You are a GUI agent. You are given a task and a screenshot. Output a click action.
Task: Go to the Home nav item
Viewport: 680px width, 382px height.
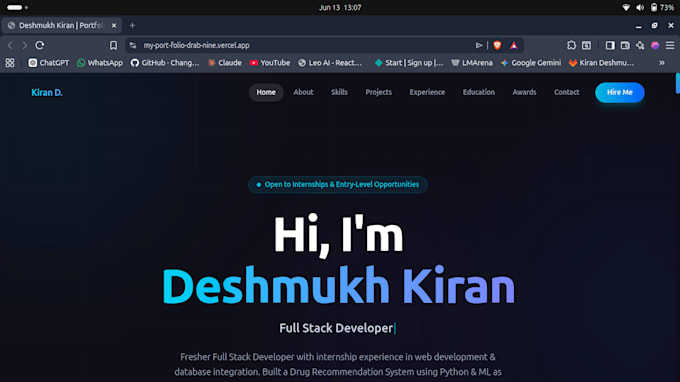tap(266, 92)
